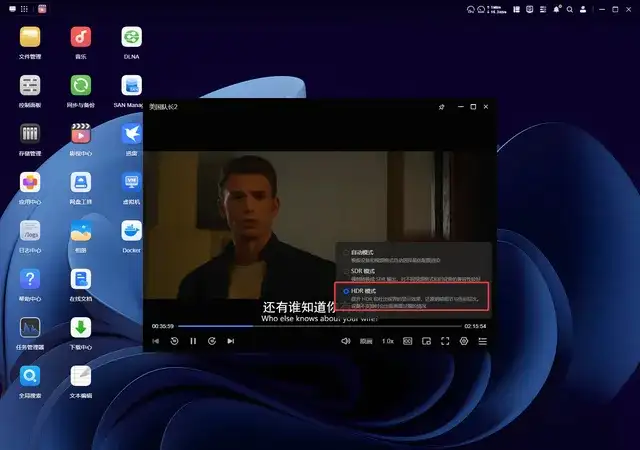The width and height of the screenshot is (640, 450).
Task: Open the 日志中心 log center
Action: point(30,231)
